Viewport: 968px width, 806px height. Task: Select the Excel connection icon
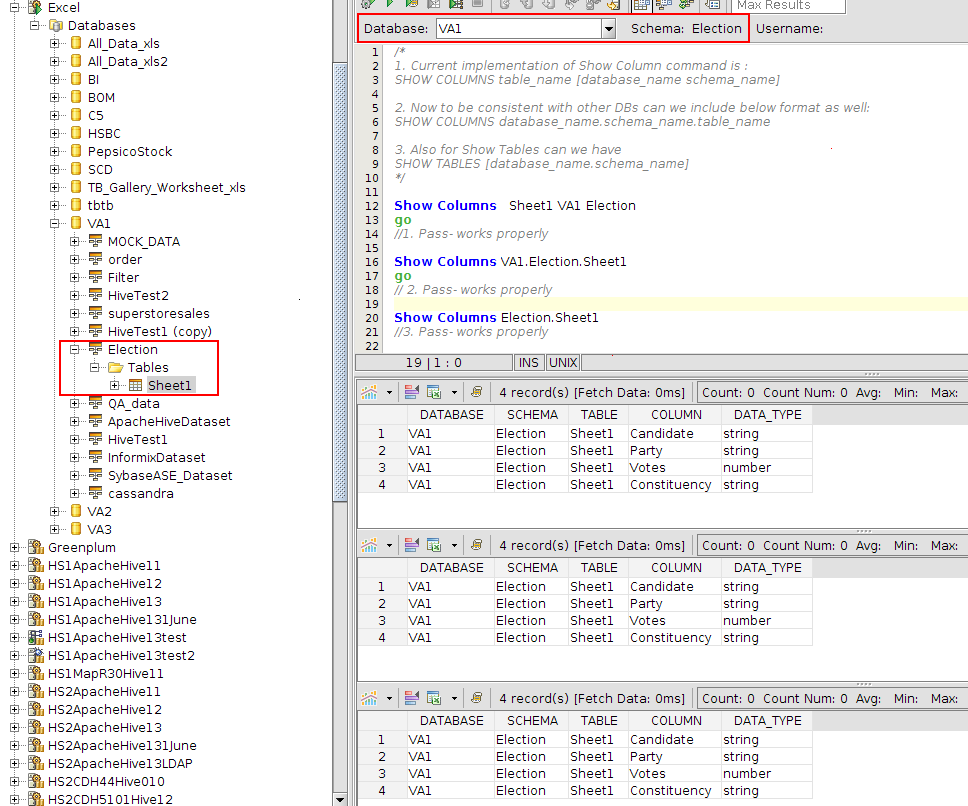coord(36,7)
